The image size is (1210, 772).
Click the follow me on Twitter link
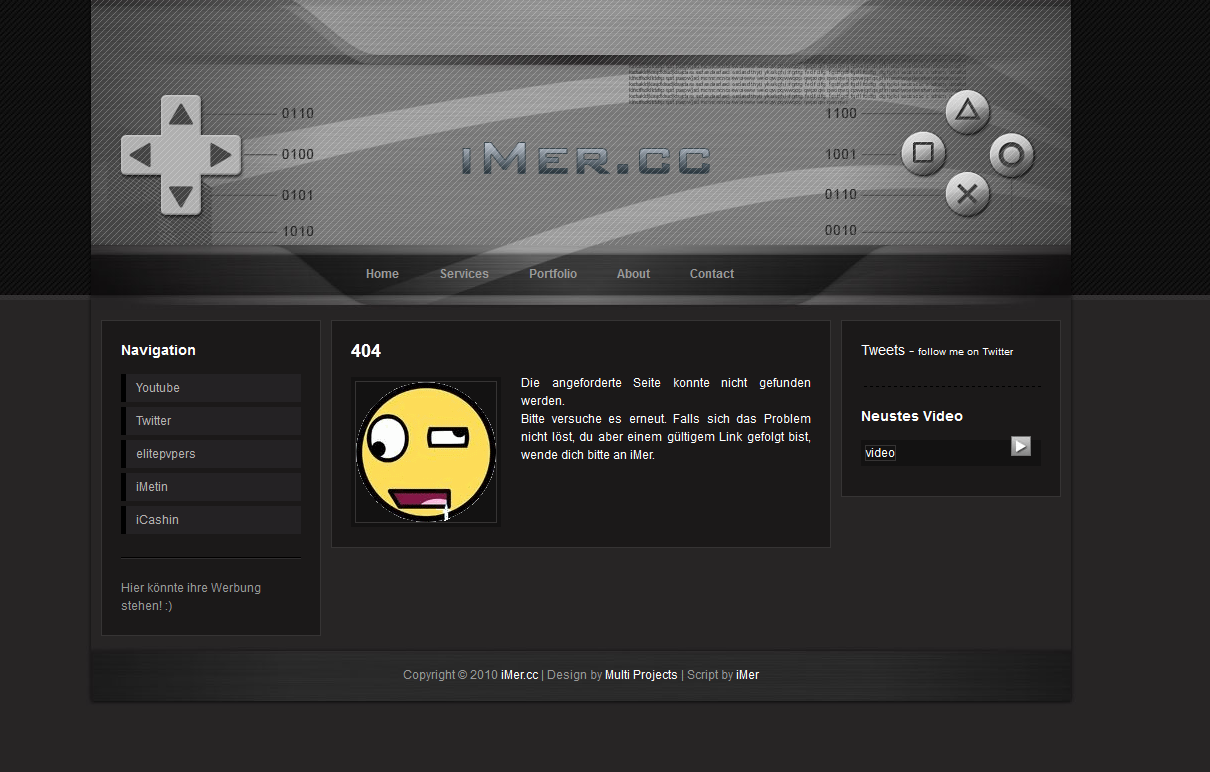pyautogui.click(x=965, y=352)
